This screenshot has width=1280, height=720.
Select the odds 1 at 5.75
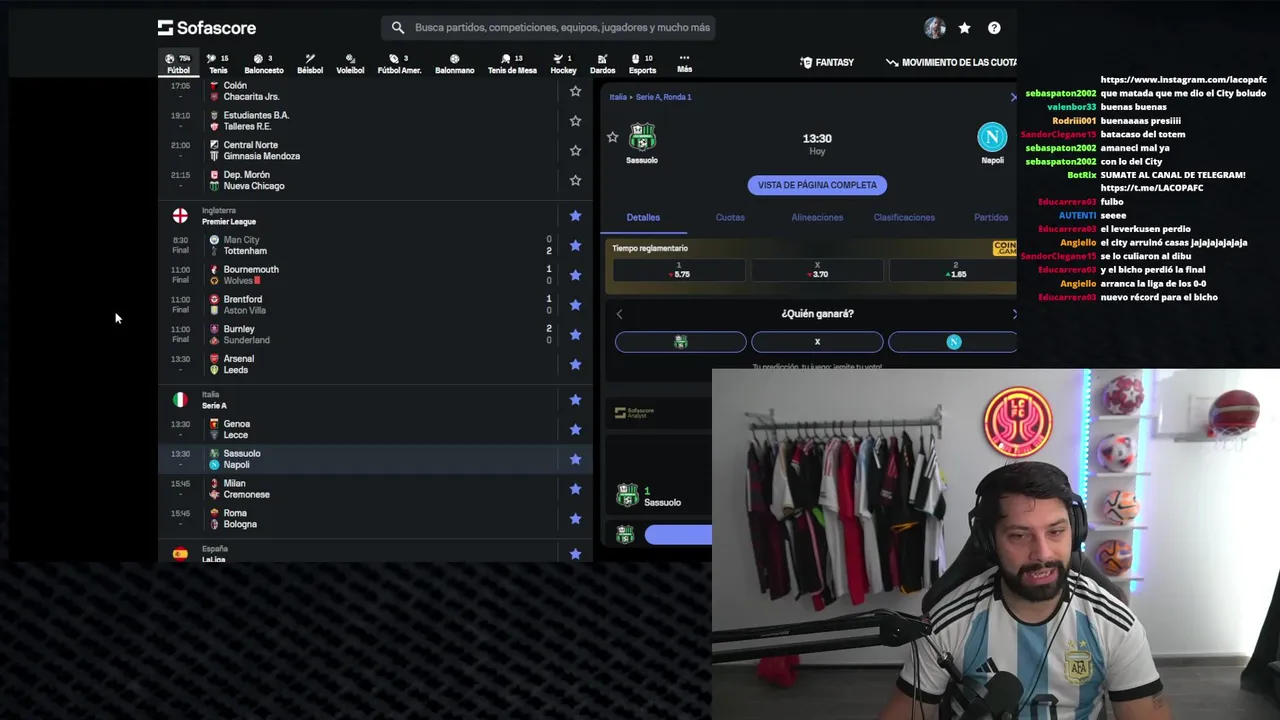[x=679, y=270]
